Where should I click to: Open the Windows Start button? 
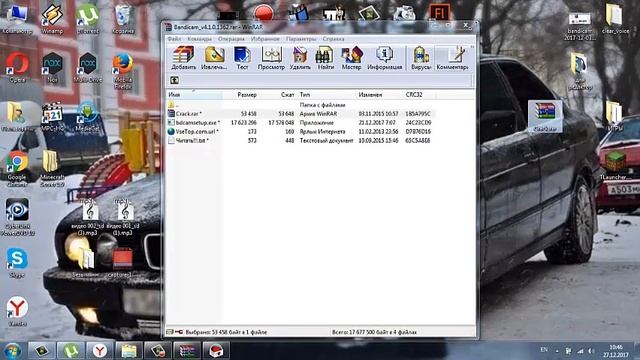pyautogui.click(x=12, y=351)
